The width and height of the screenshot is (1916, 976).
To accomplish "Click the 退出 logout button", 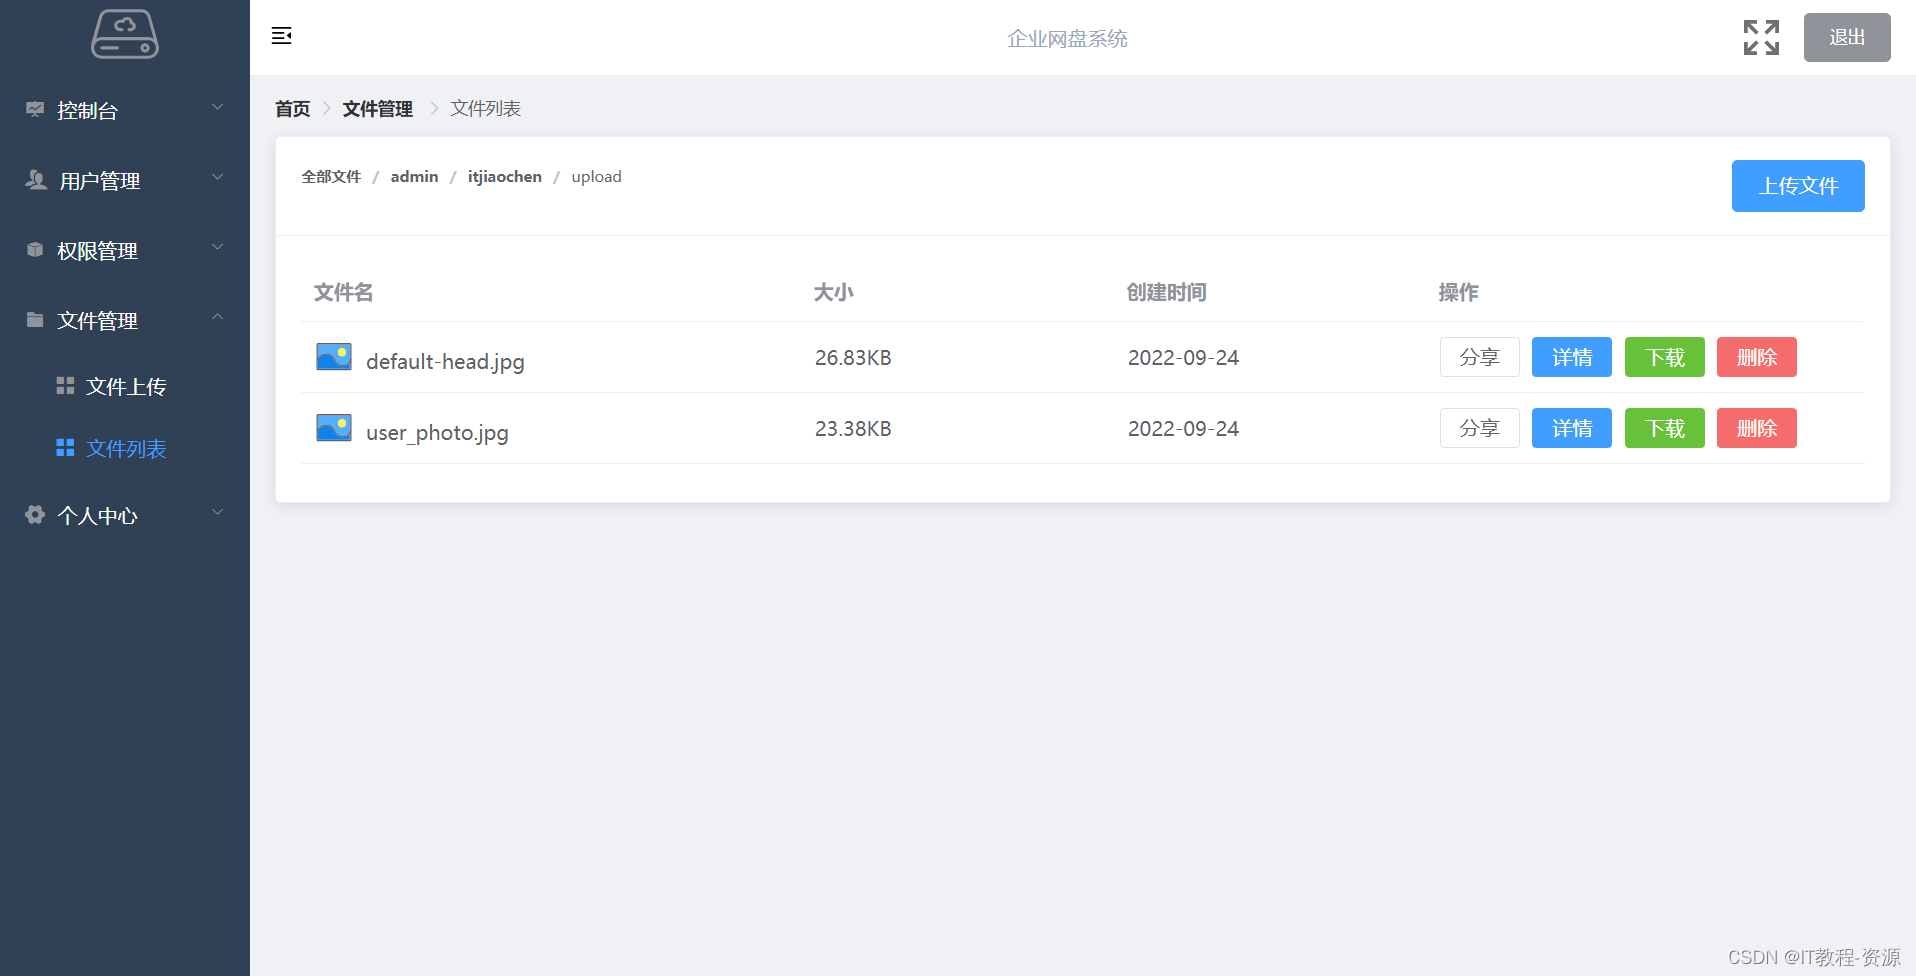I will point(1847,37).
